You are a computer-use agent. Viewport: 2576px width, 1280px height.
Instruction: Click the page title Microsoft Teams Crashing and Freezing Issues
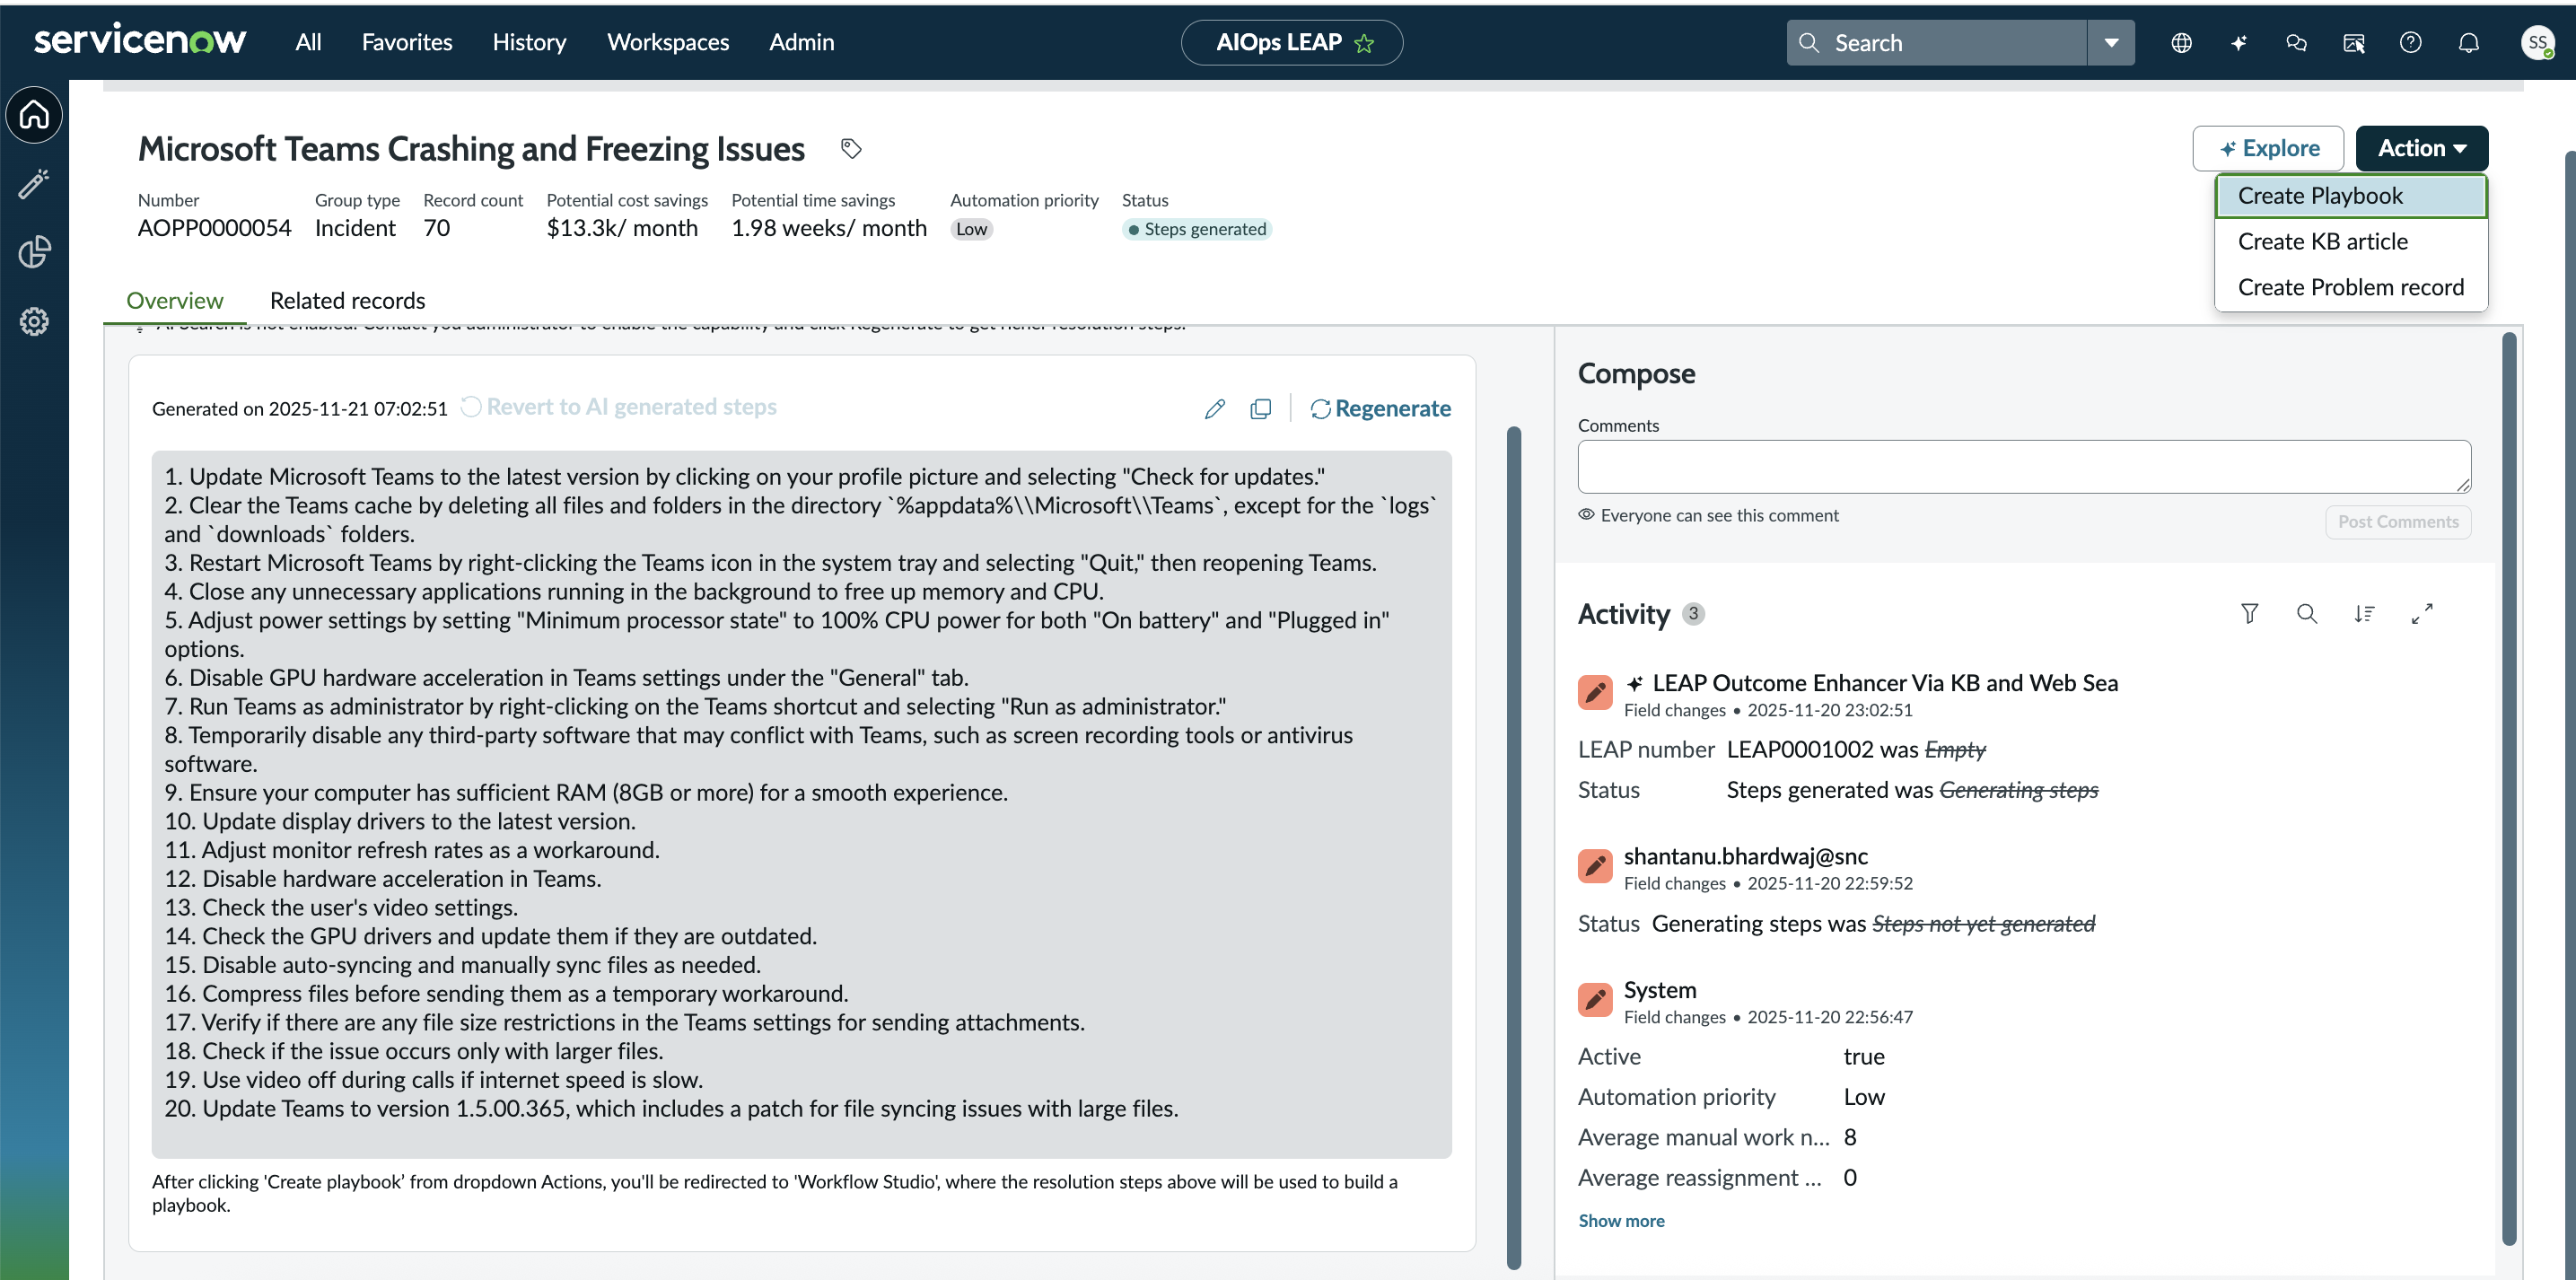pos(471,149)
